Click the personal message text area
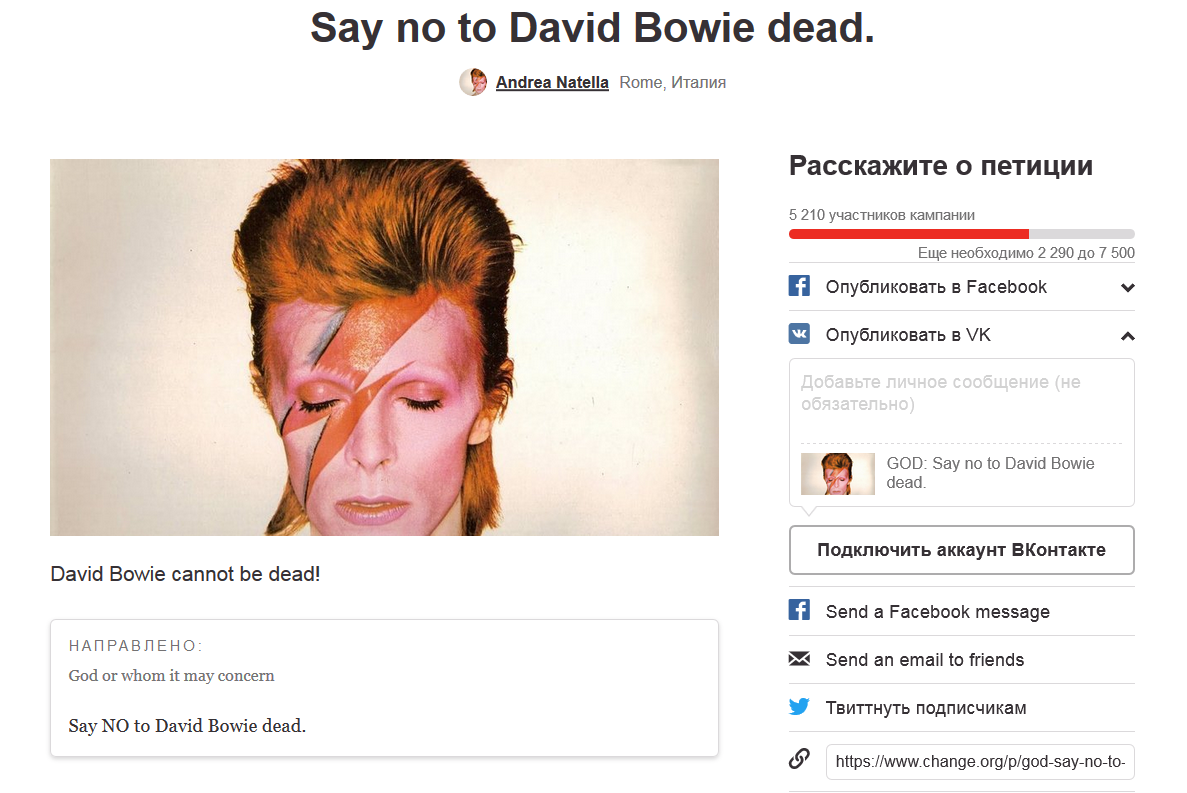This screenshot has width=1187, height=793. 961,400
